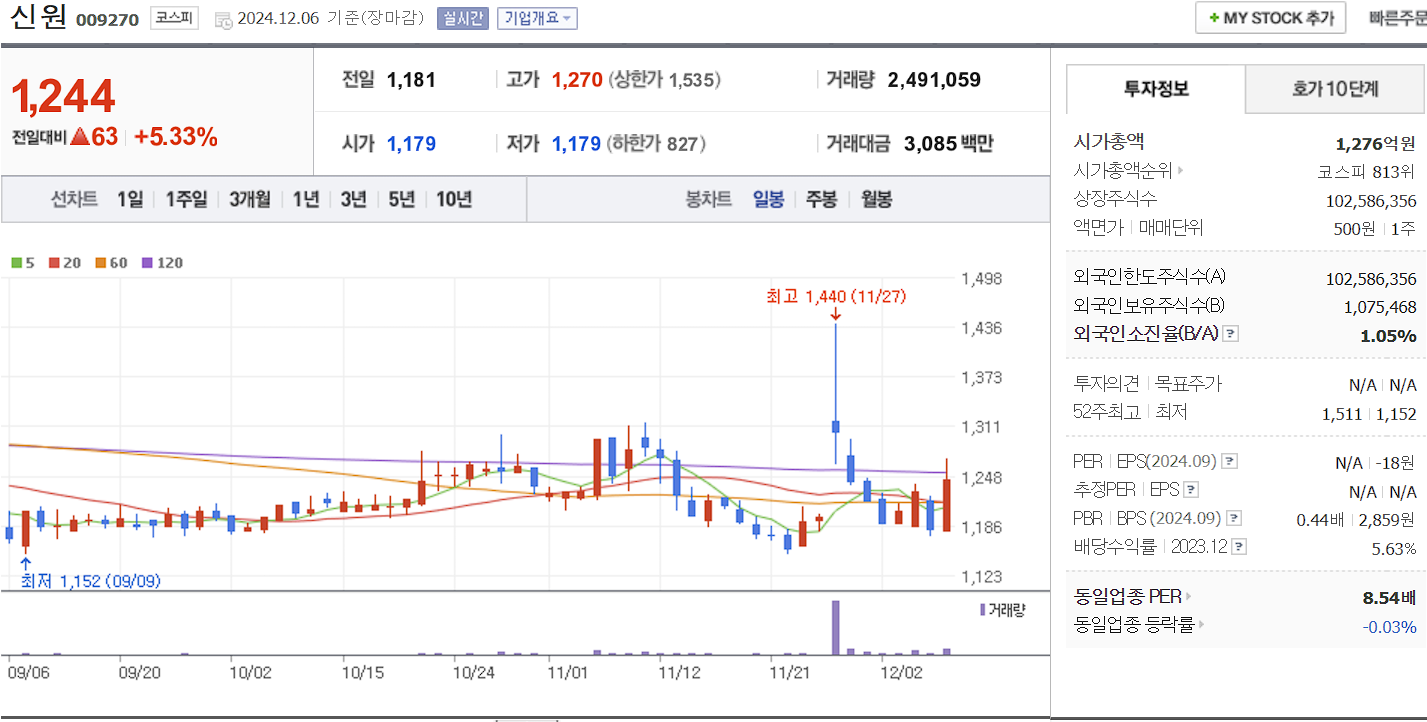
Task: Click the question icon next to 외국인소진율(B/A)
Action: (x=1231, y=334)
